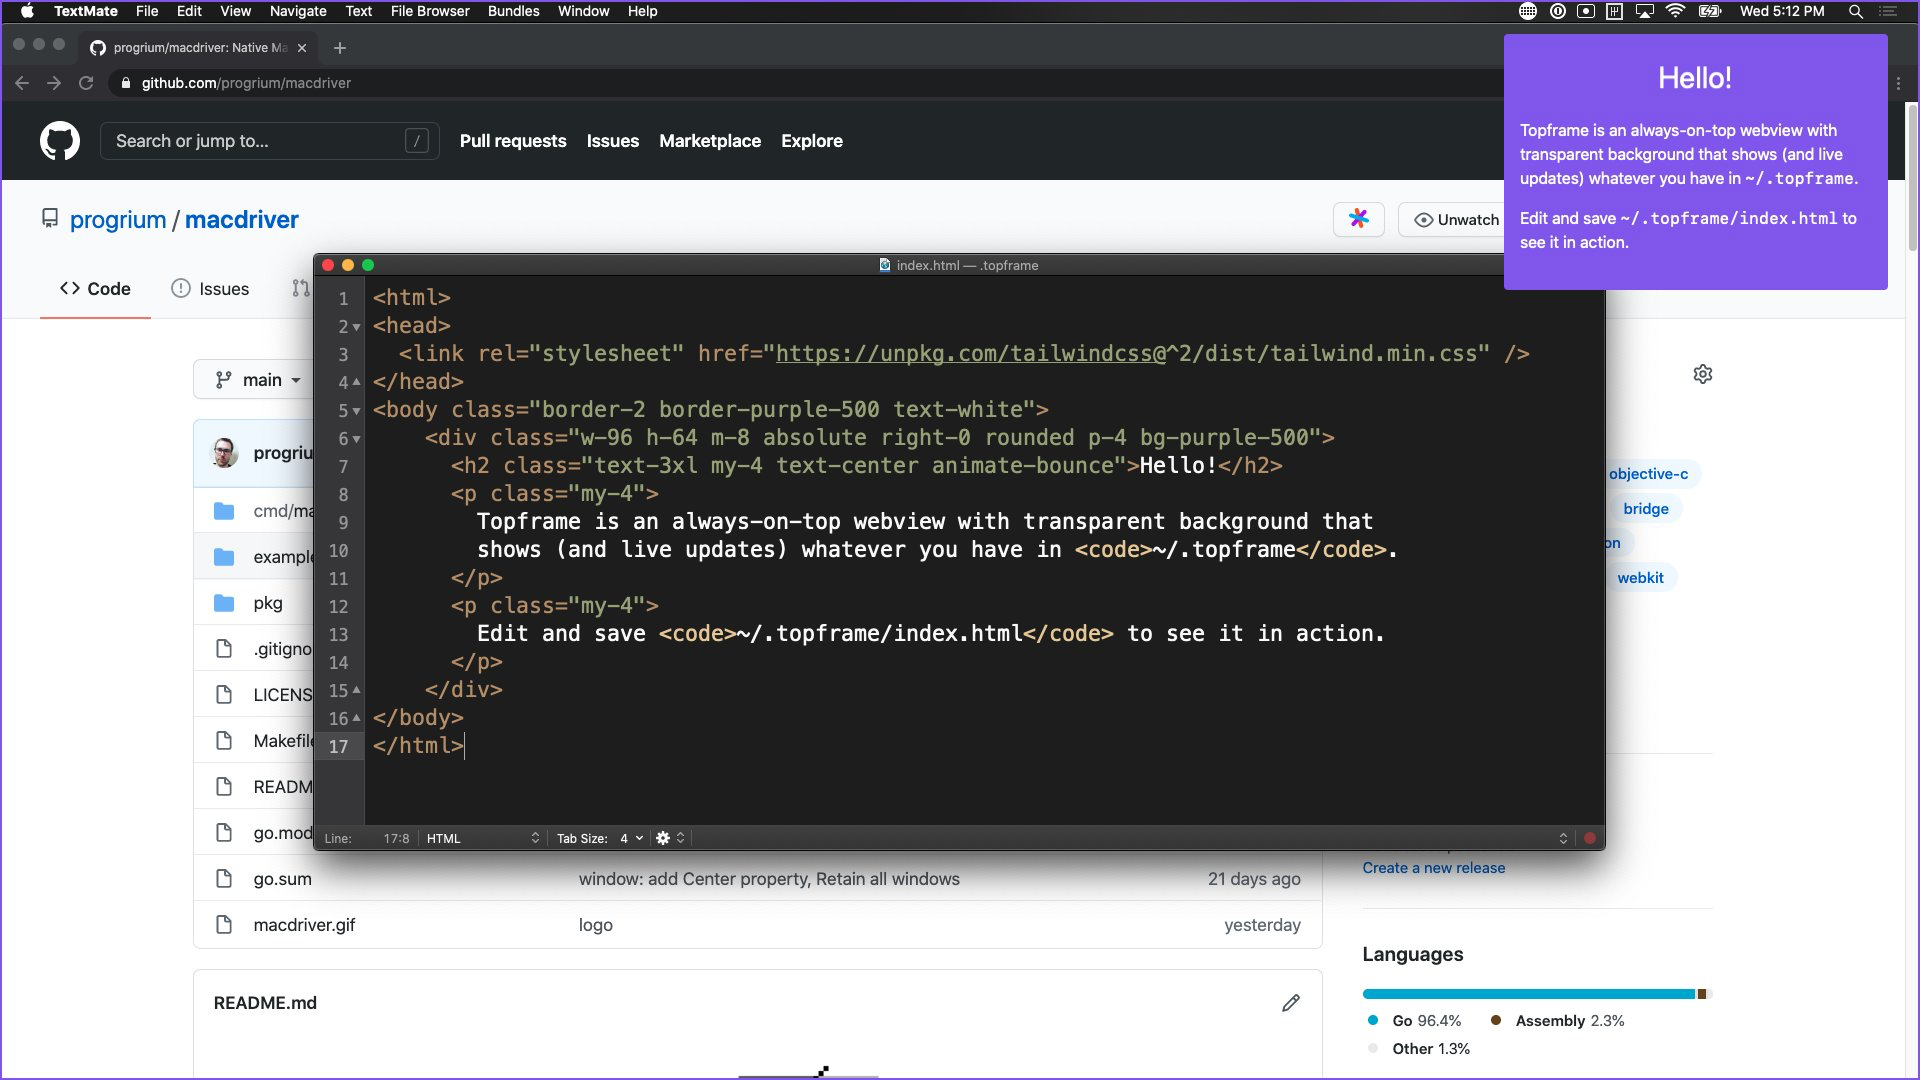This screenshot has height=1080, width=1920.
Task: Click the colorful star extension button
Action: 1358,219
